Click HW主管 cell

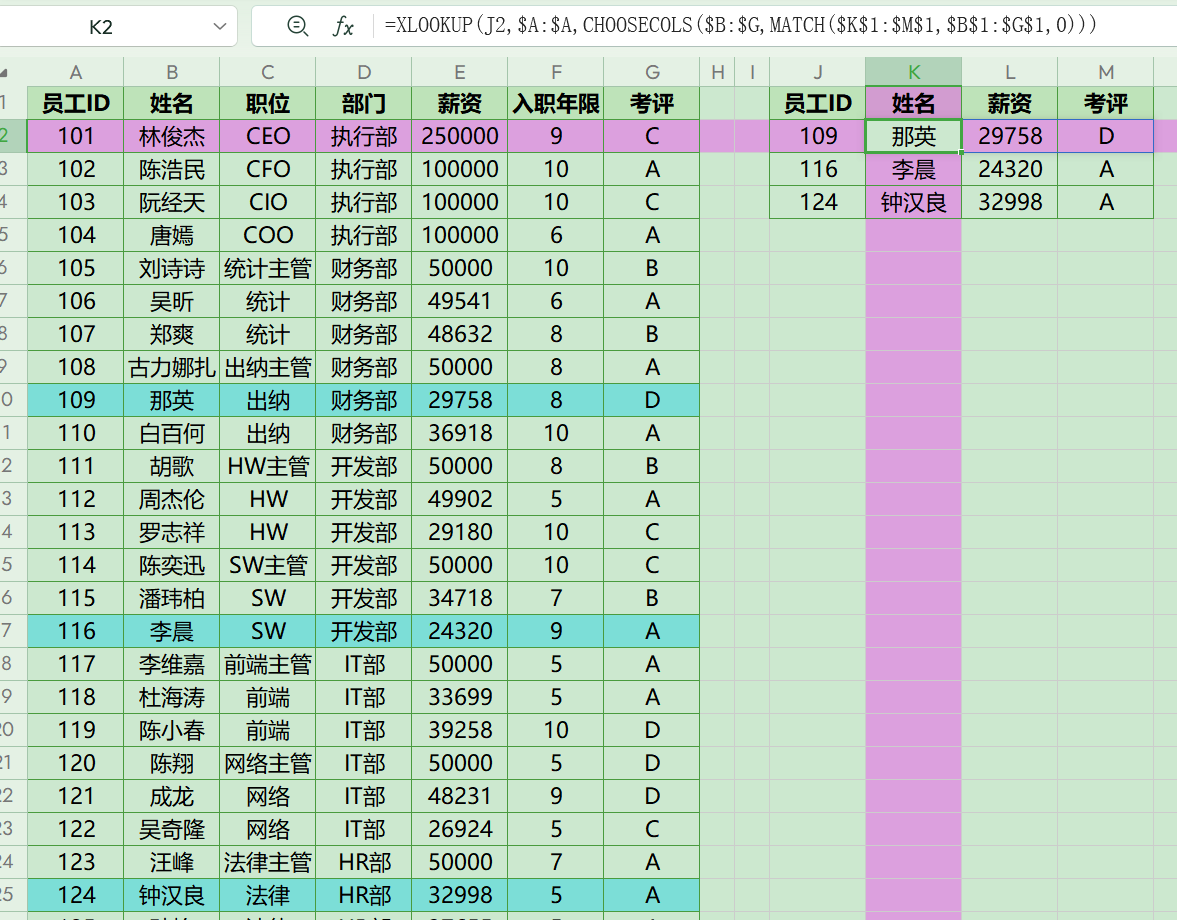268,466
